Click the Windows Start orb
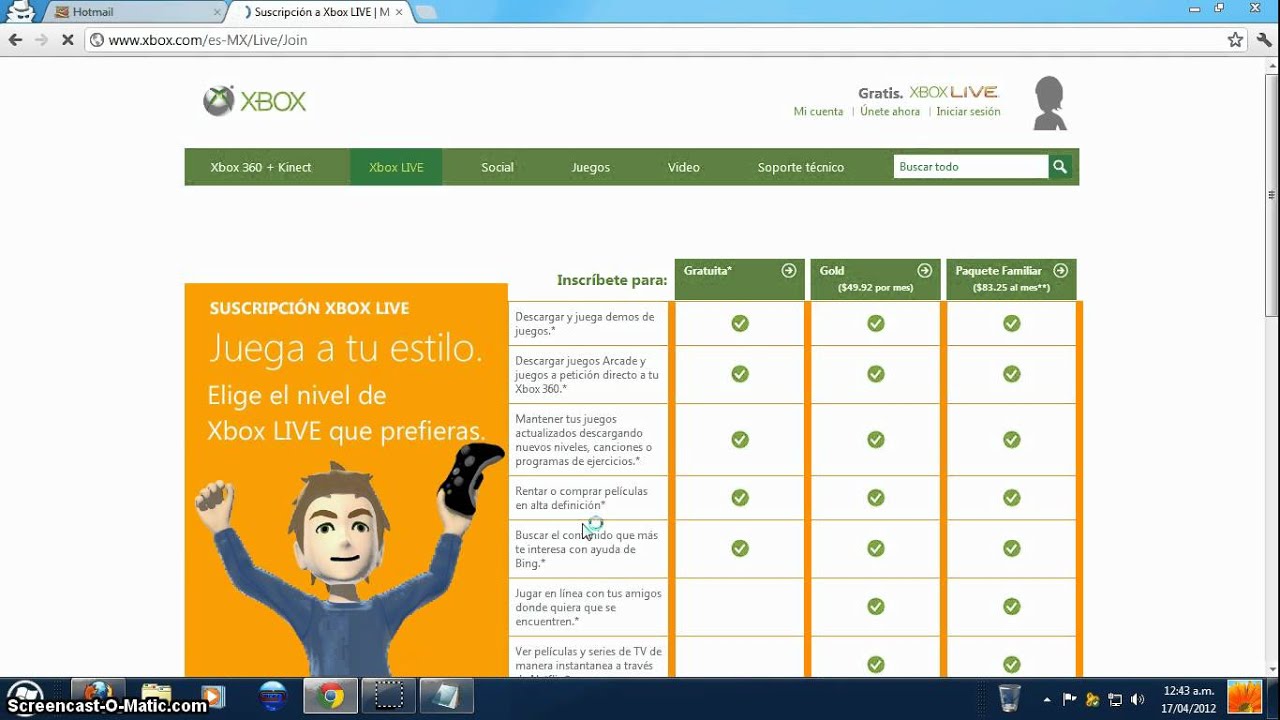 25,697
